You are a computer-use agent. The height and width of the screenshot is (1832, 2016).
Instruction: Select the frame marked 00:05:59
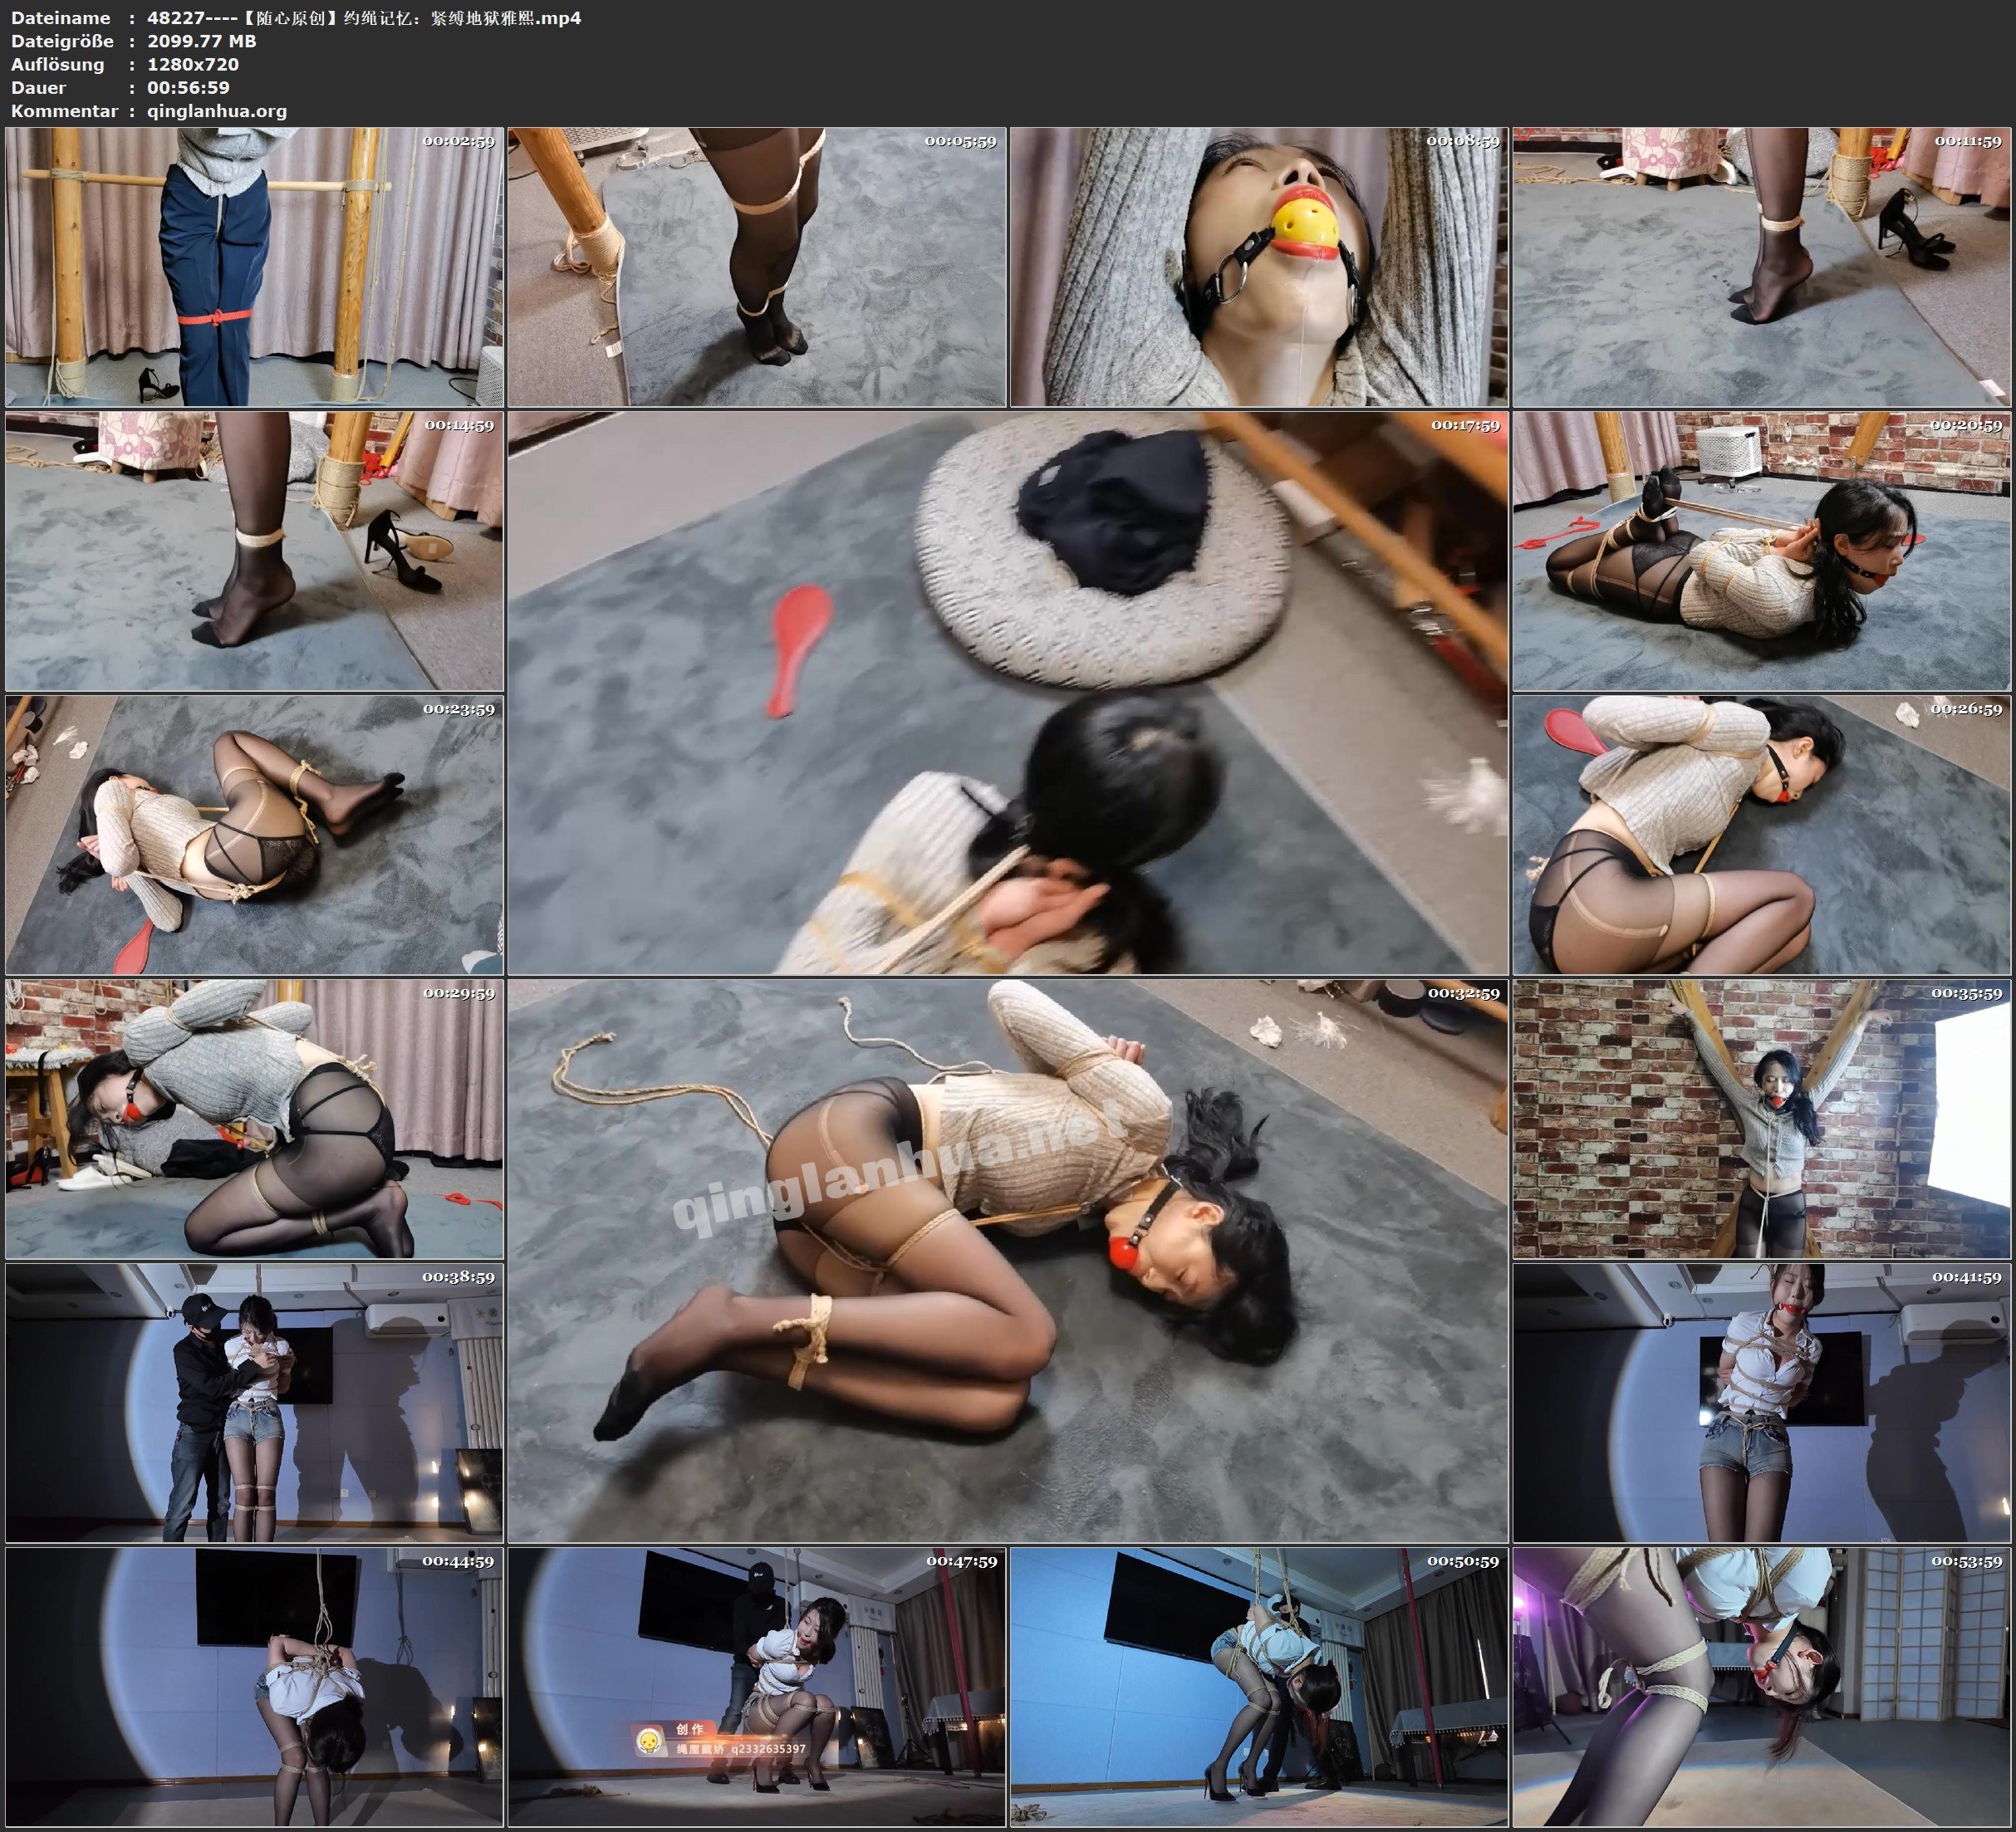[756, 267]
